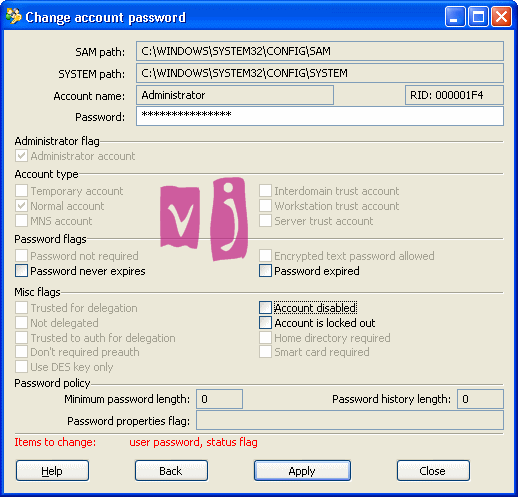Click the Smart card required checkbox
This screenshot has width=518, height=497.
point(265,352)
